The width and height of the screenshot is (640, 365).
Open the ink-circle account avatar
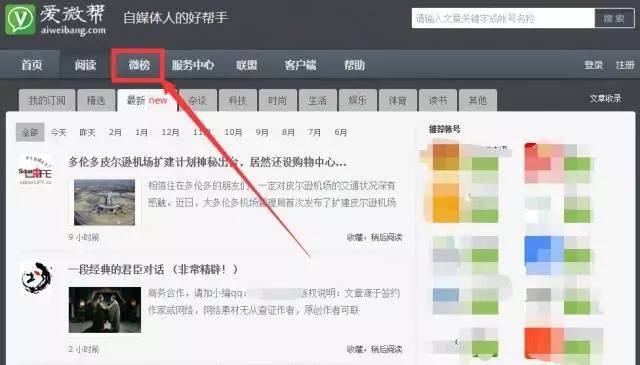click(36, 278)
